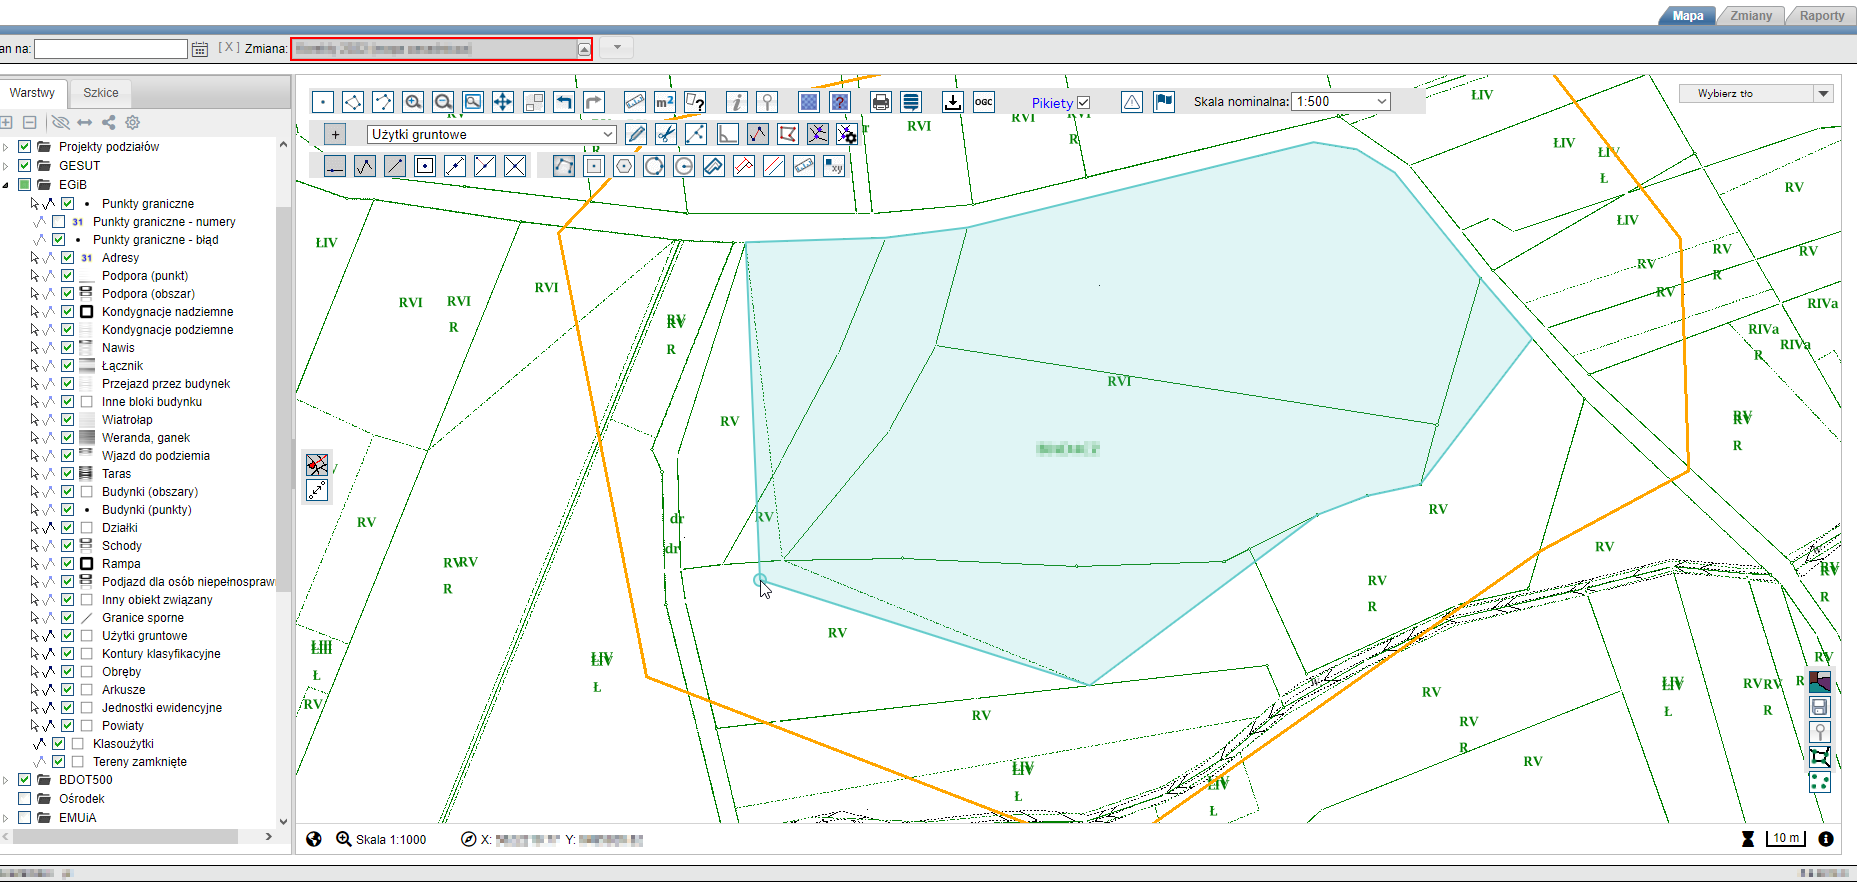
Task: Click the blue flag icon
Action: 1164,102
